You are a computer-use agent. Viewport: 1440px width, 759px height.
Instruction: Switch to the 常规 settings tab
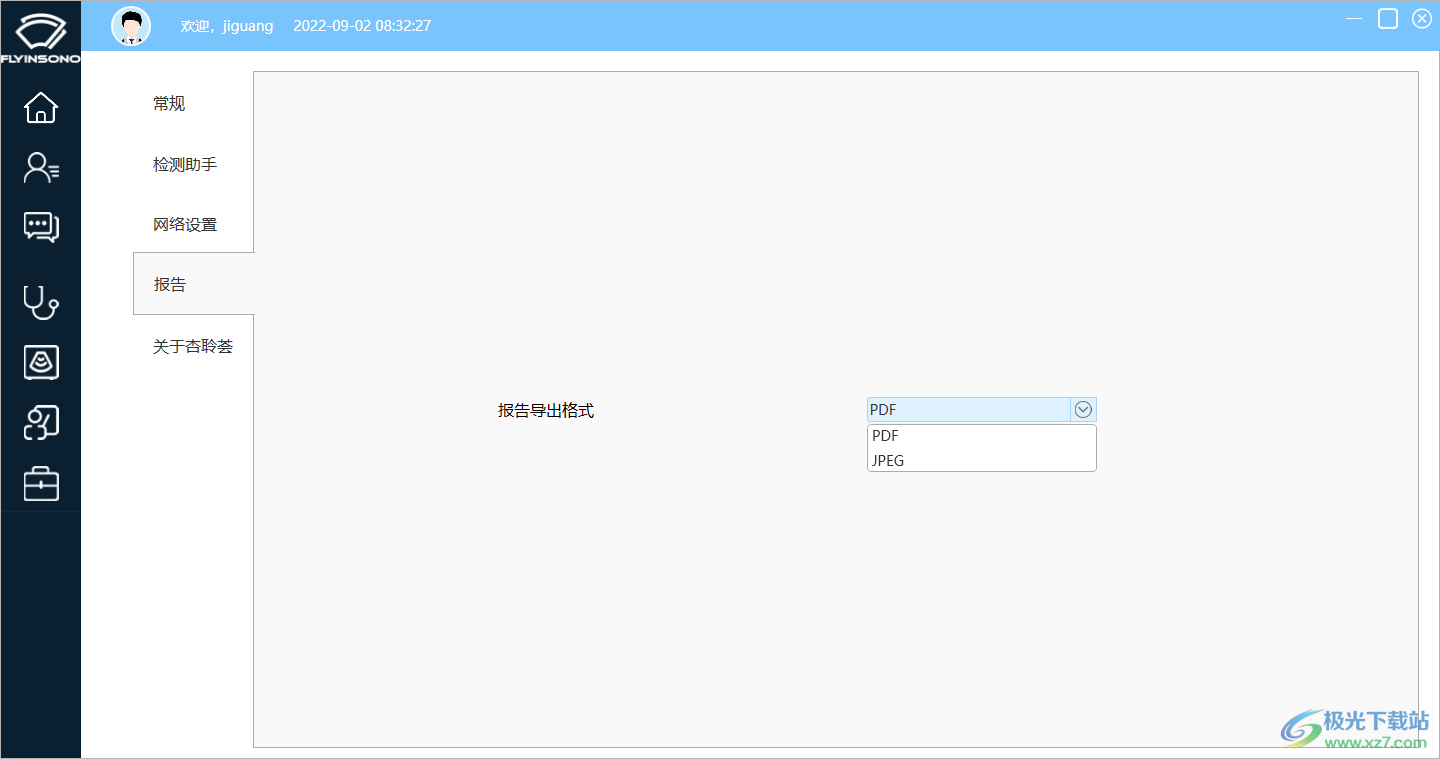point(169,104)
